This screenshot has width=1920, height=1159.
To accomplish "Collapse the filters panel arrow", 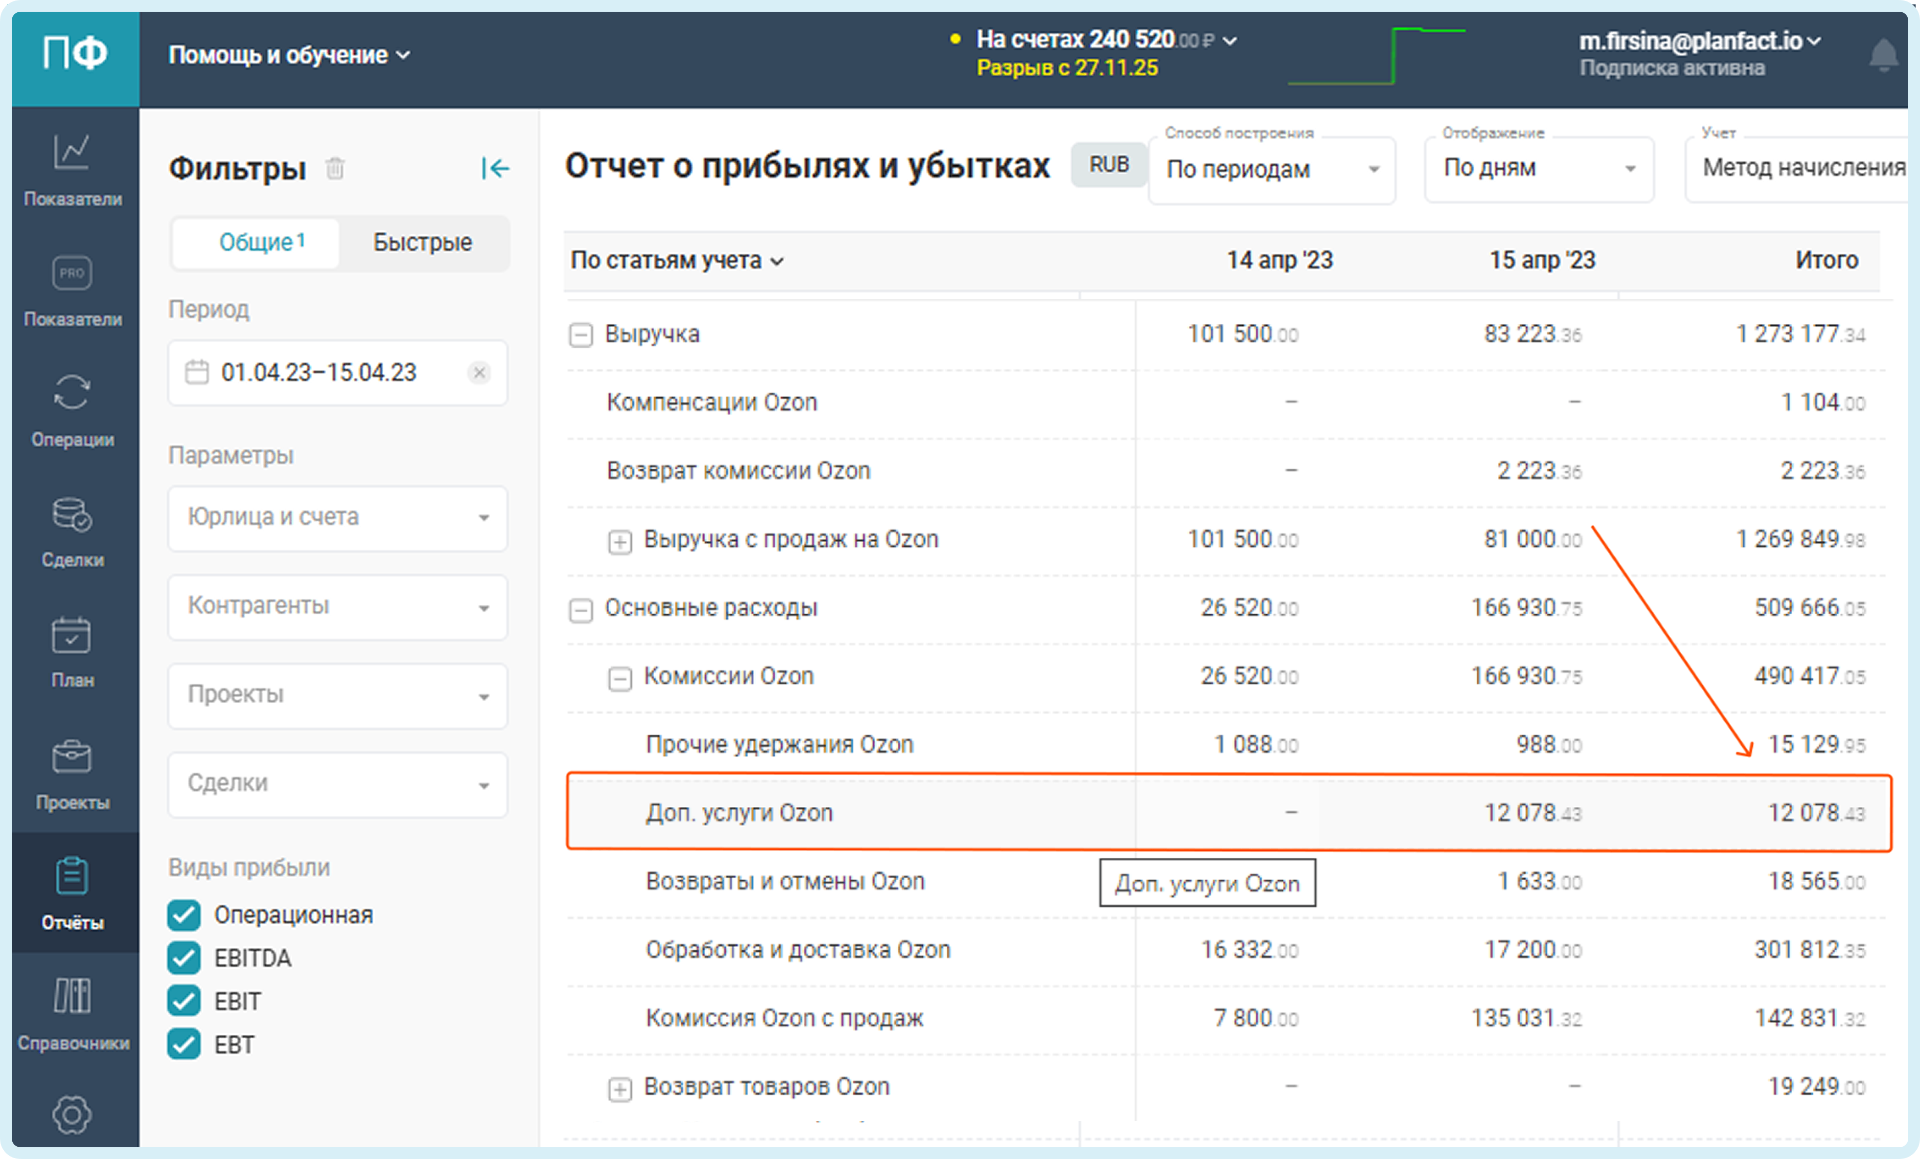I will pos(495,168).
